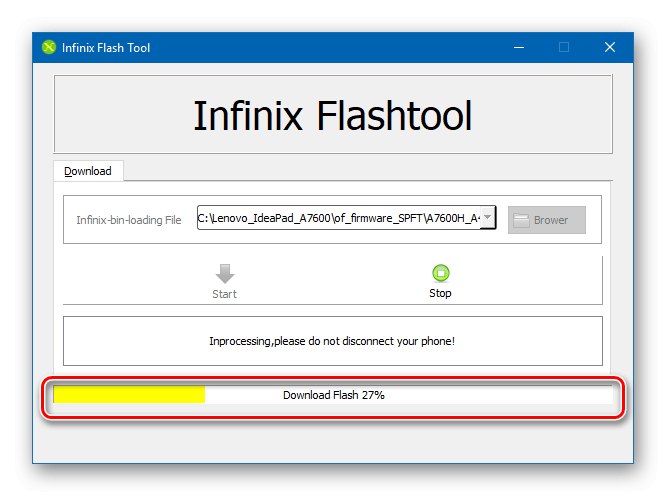Image resolution: width=666 pixels, height=496 pixels.
Task: Switch to the Download tab
Action: (88, 171)
